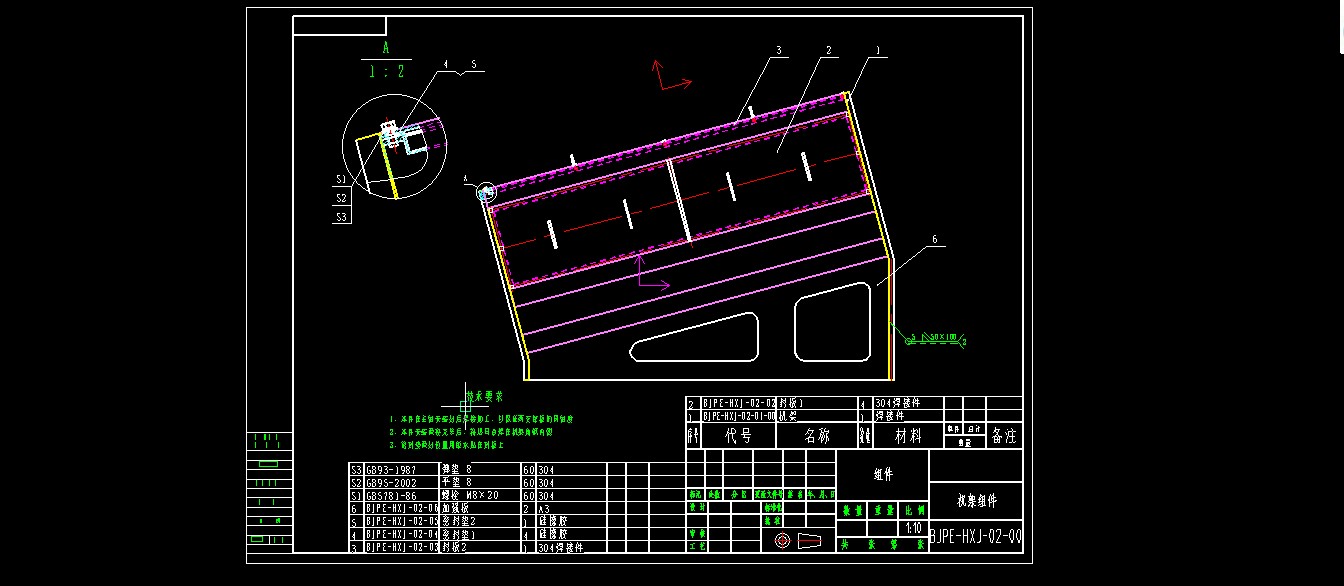Viewport: 1344px width, 586px height.
Task: Click drawing number 'BJPE-HXJ-02-00' in title block
Action: coord(975,536)
